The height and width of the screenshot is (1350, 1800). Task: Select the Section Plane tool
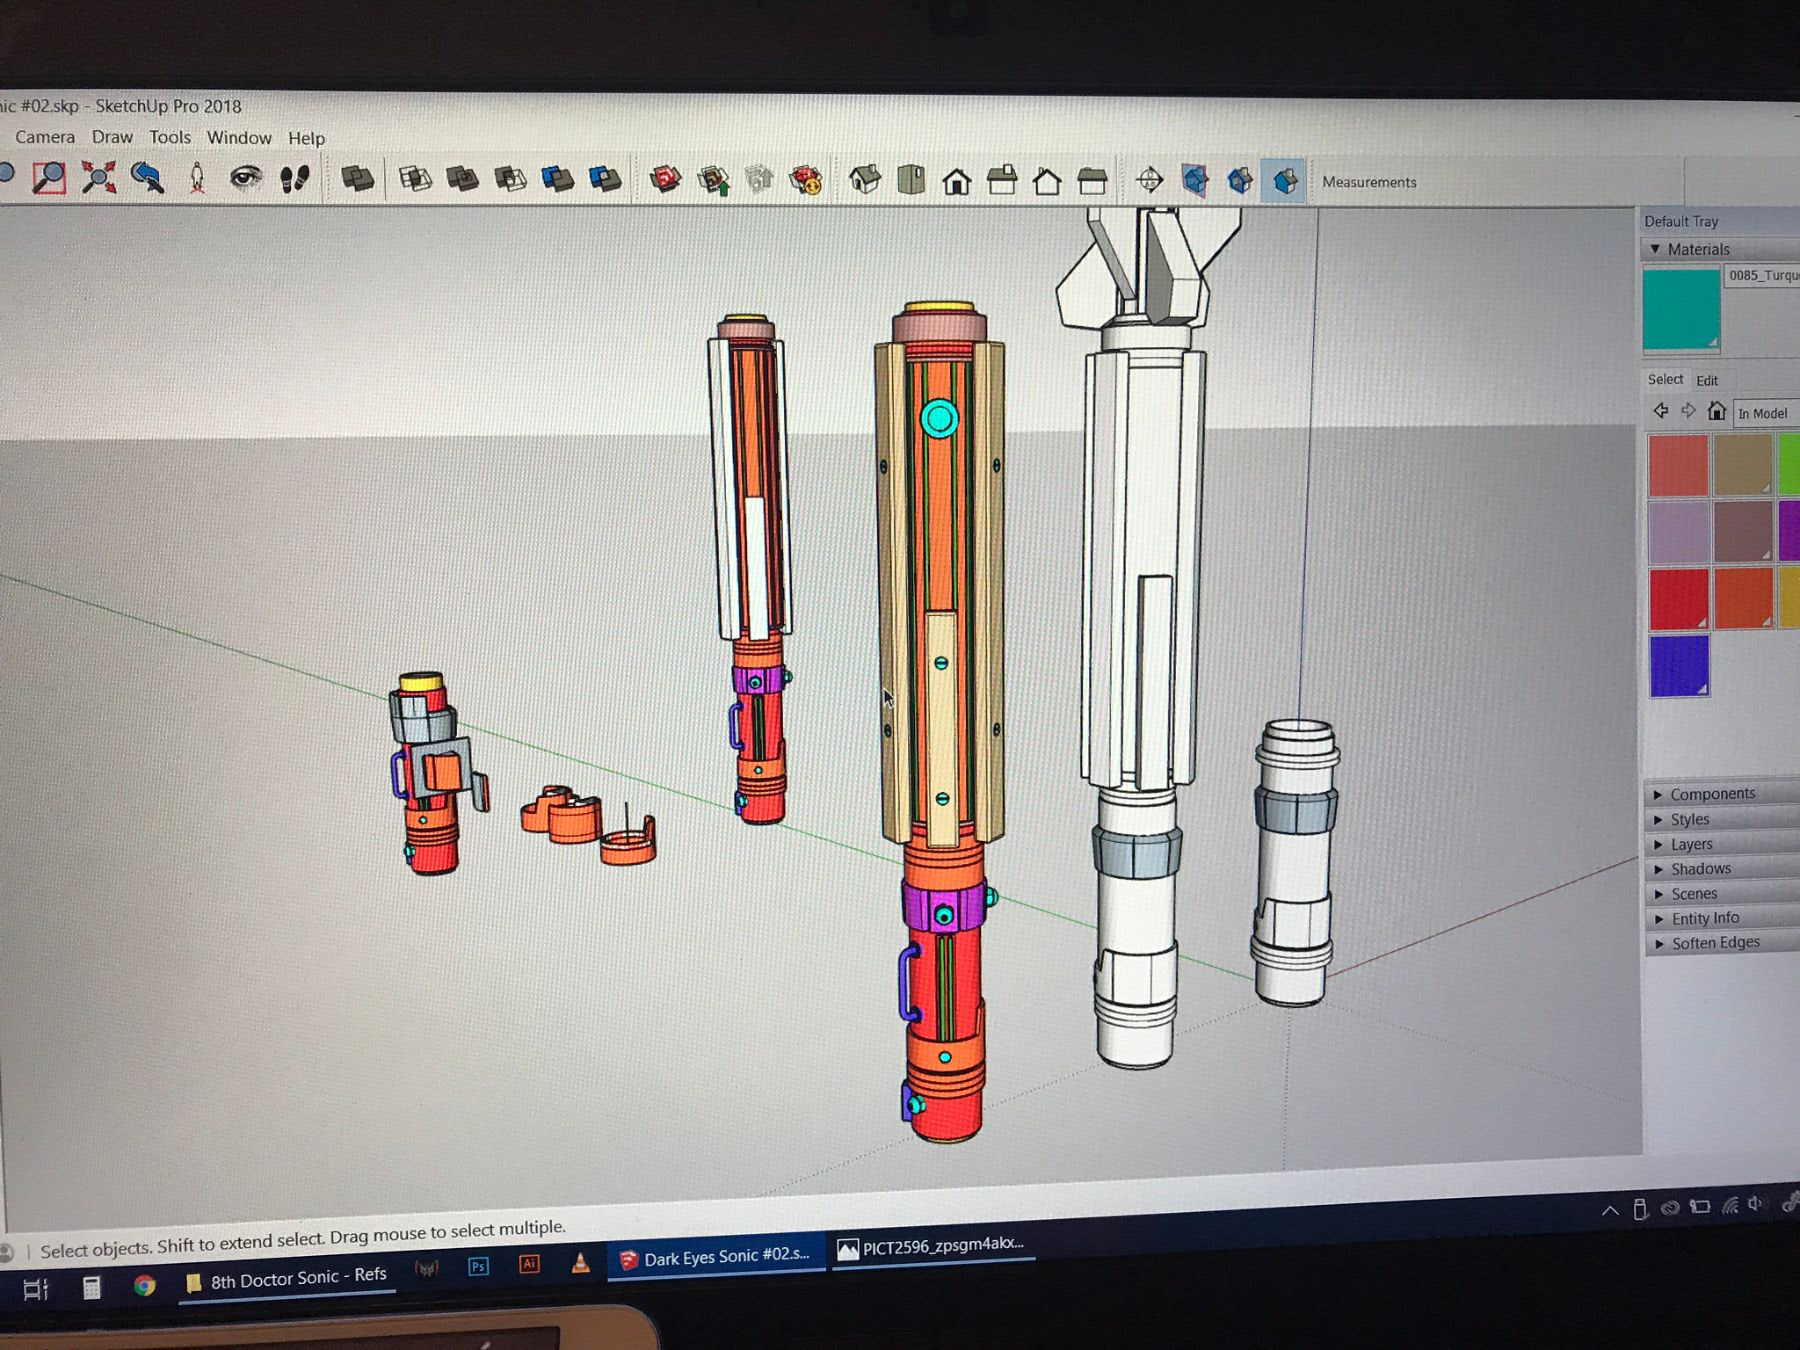tap(1150, 181)
